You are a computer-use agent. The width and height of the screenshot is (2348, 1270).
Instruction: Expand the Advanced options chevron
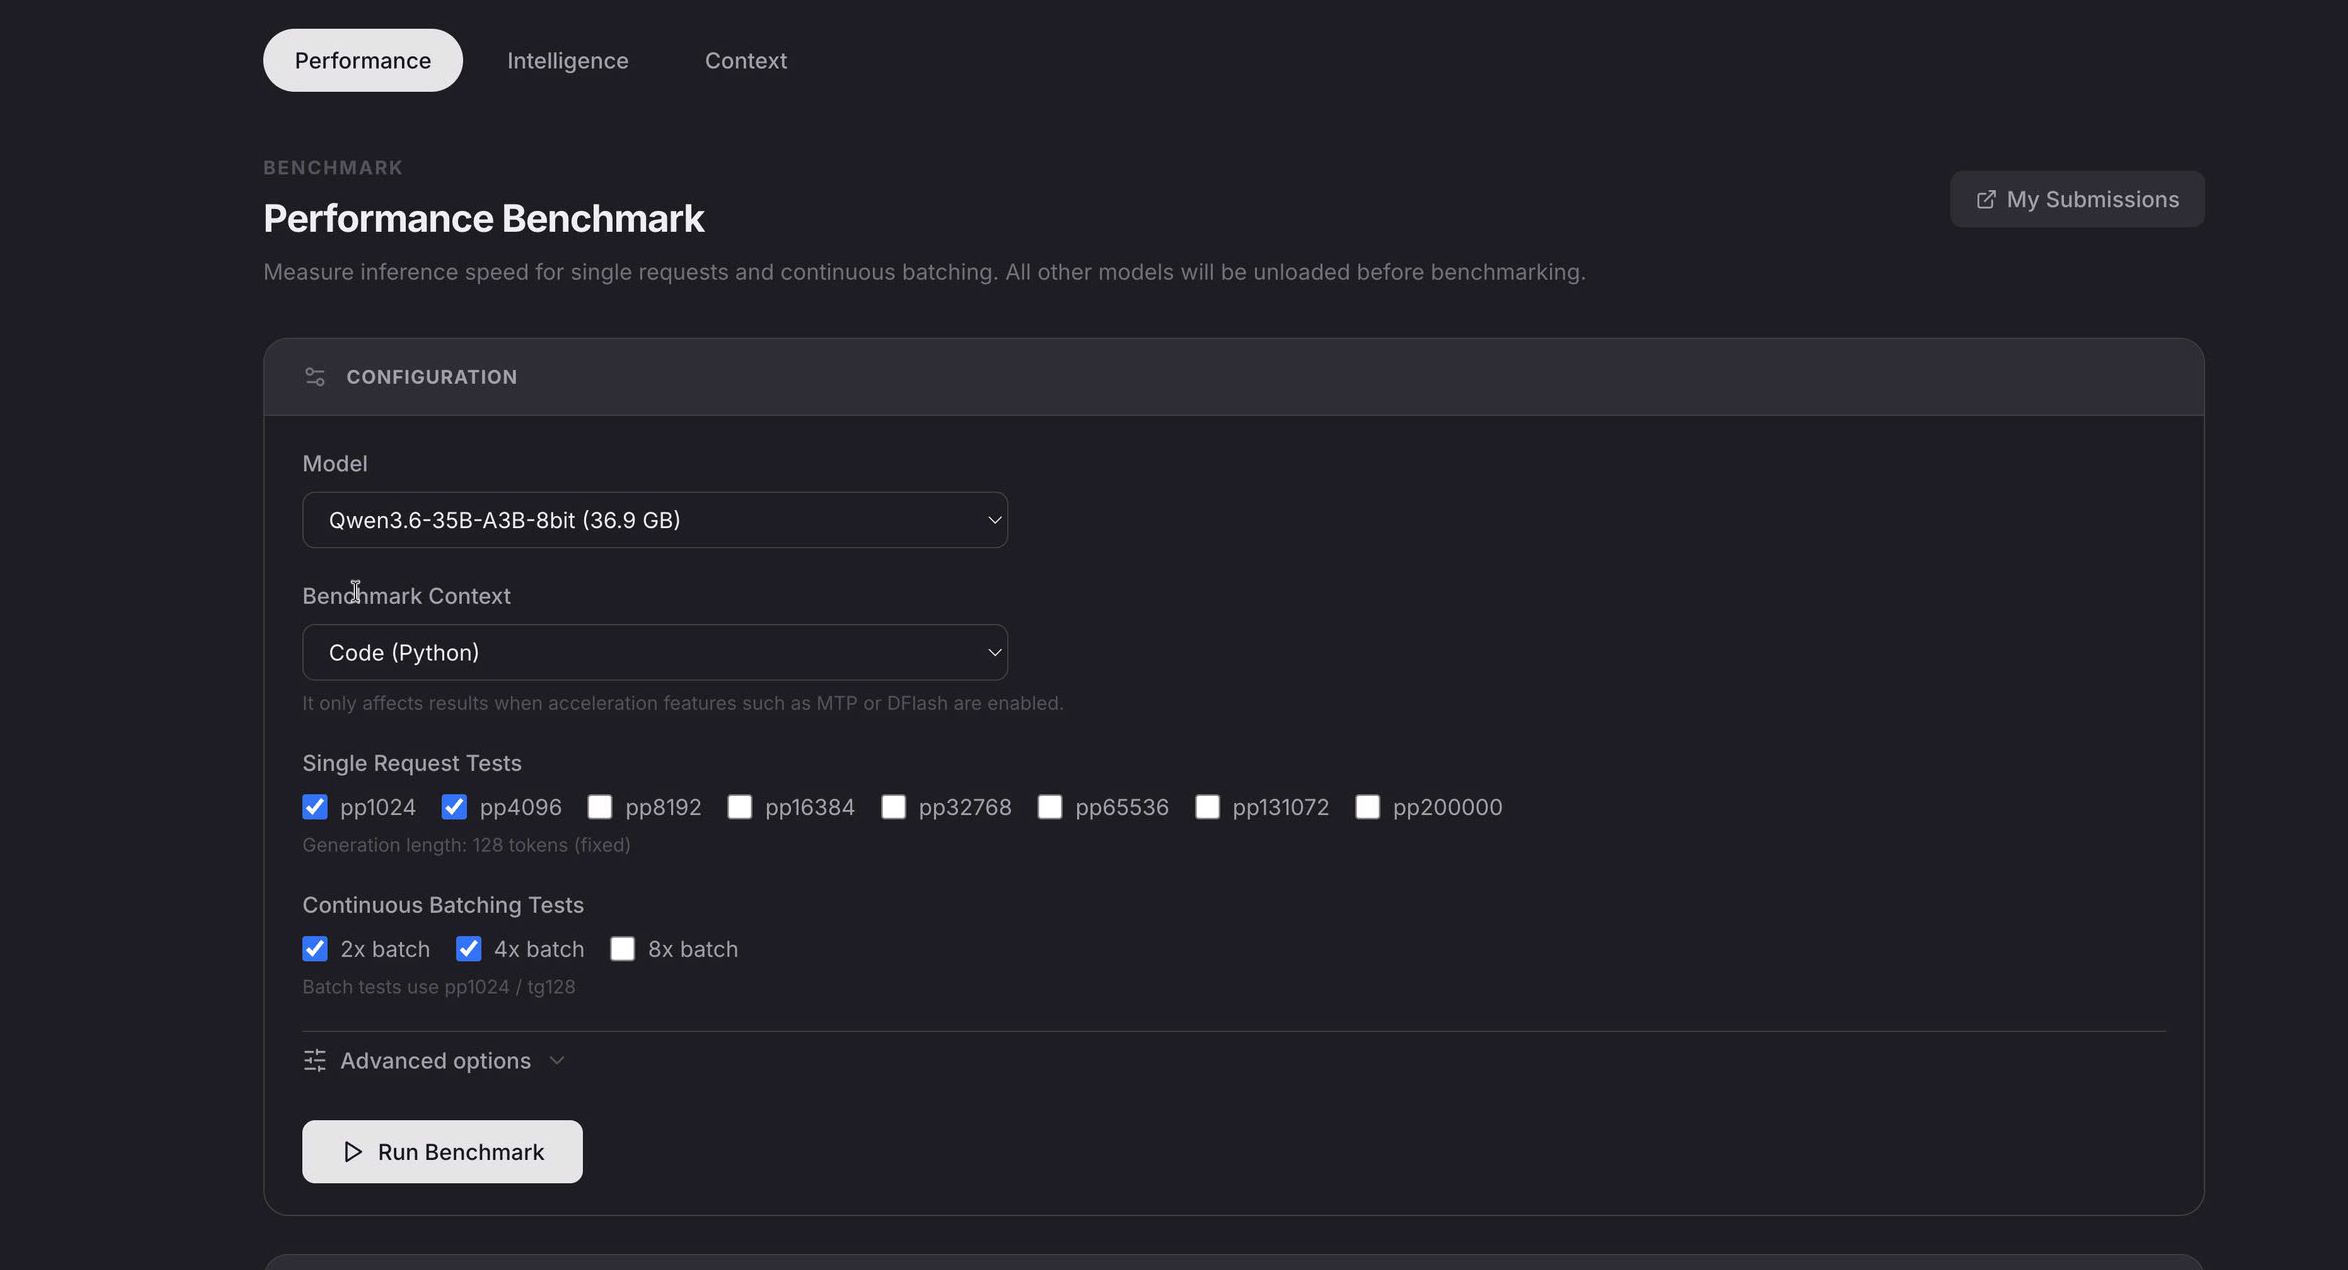pyautogui.click(x=557, y=1061)
